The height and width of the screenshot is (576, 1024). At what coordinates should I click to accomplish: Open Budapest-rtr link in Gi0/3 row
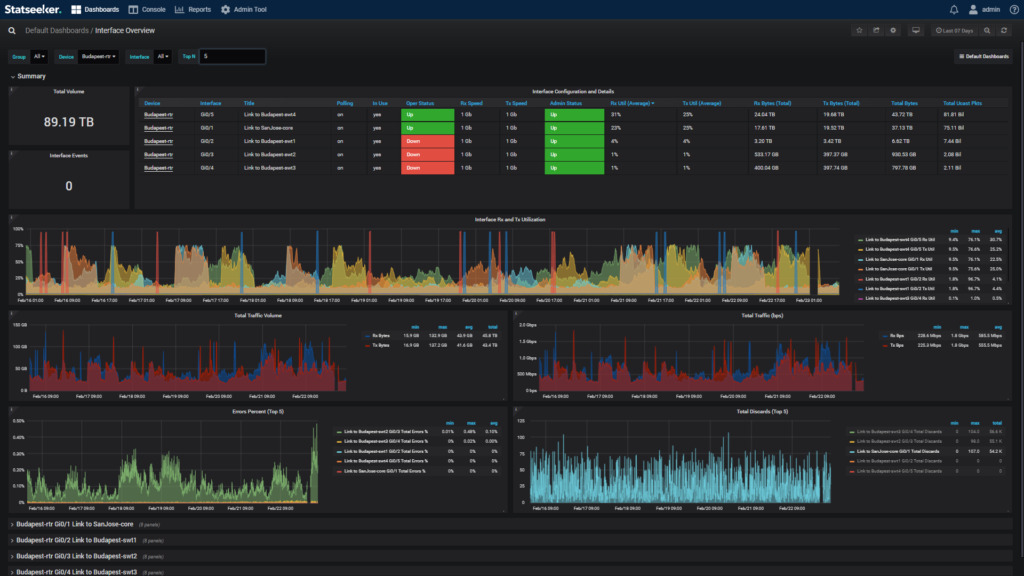click(158, 155)
